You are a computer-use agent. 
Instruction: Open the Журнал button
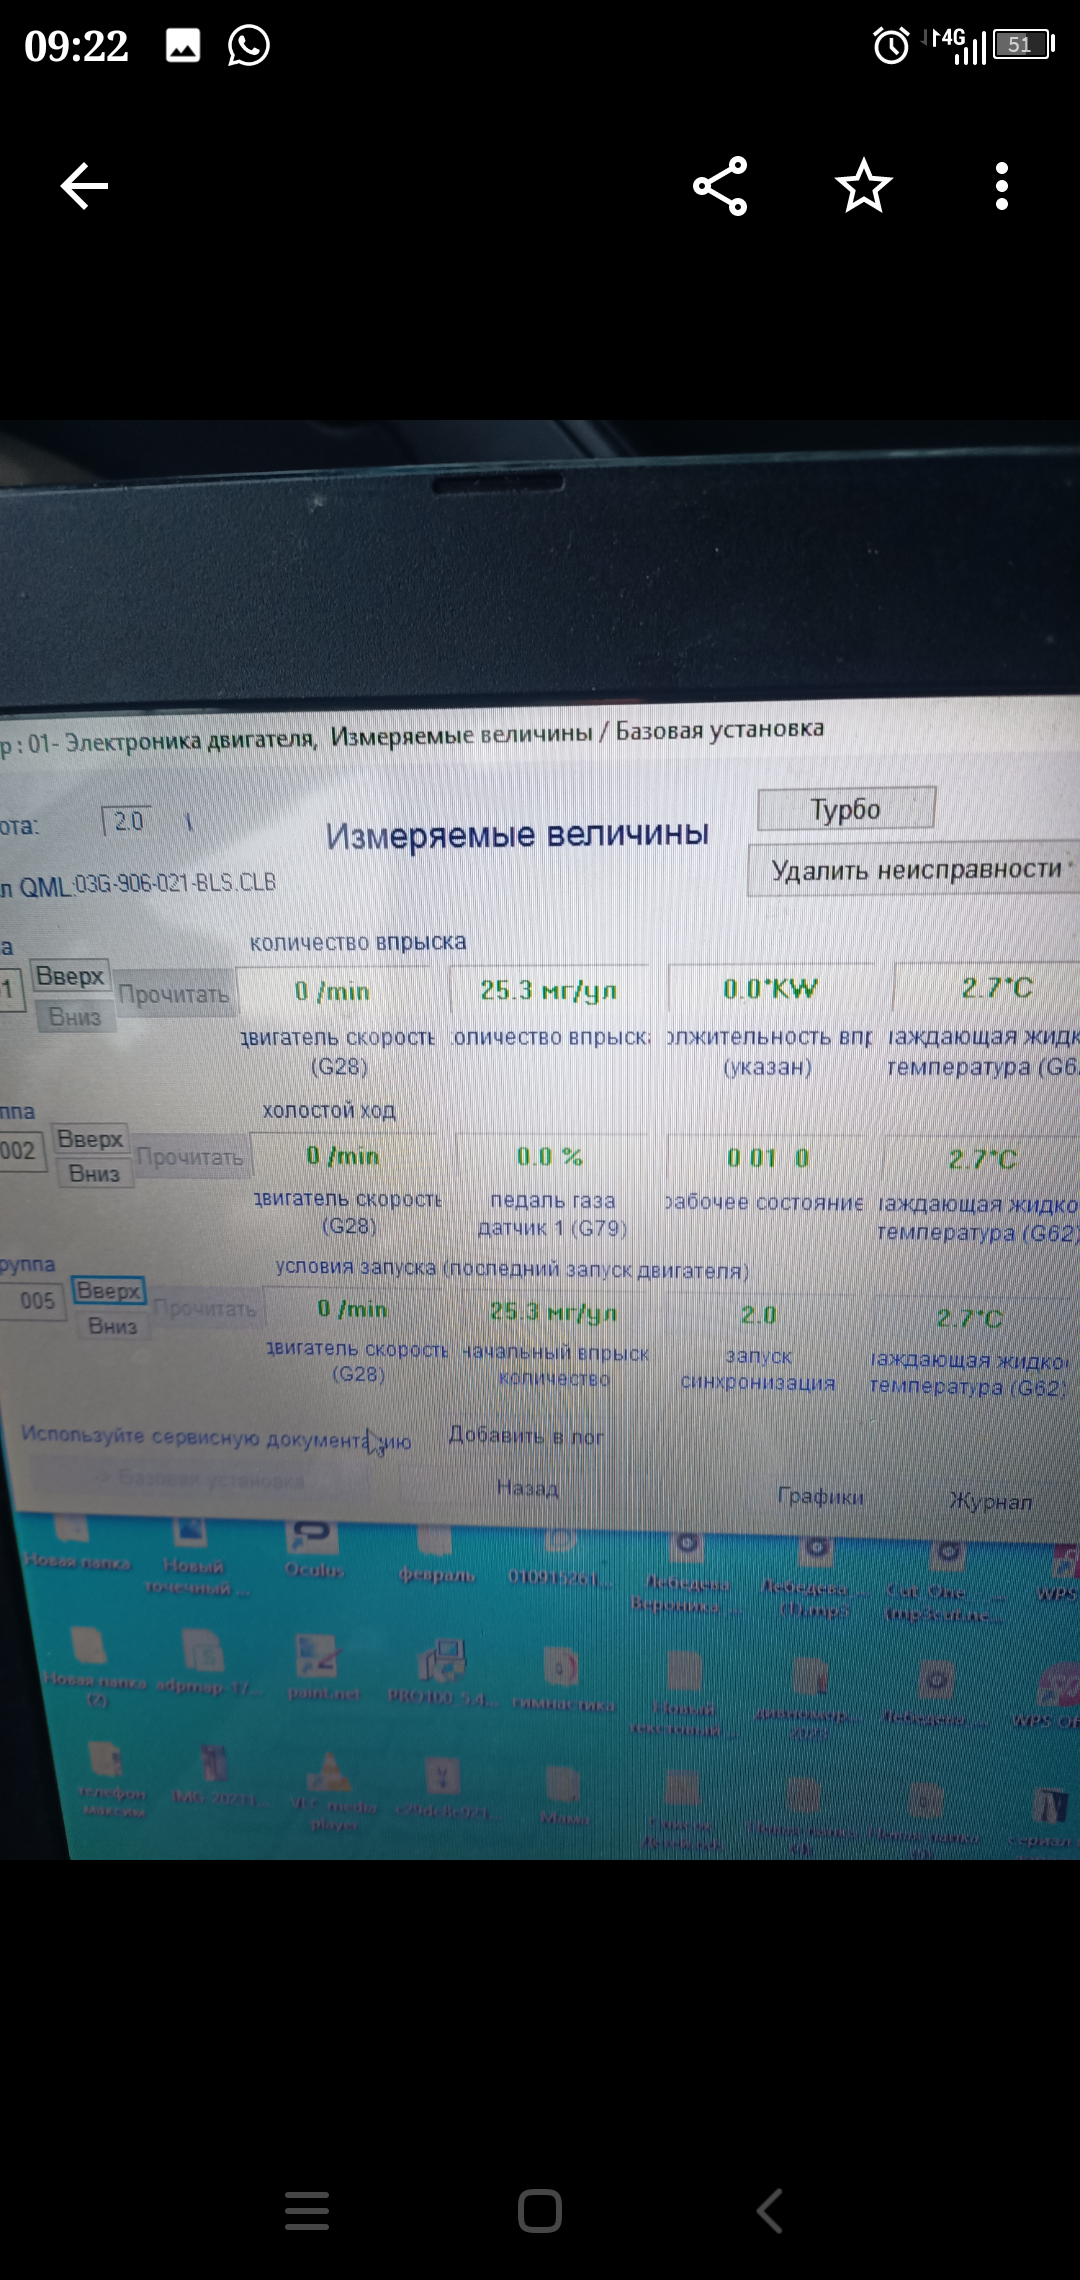(x=989, y=1501)
